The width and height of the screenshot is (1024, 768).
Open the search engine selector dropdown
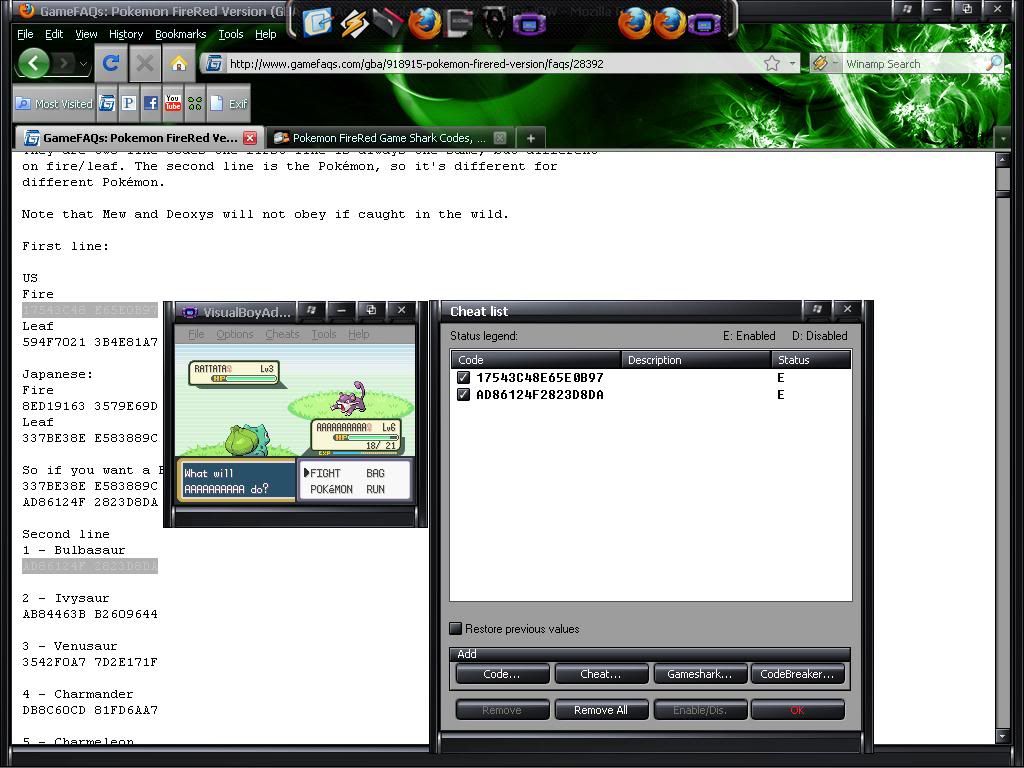tap(824, 63)
